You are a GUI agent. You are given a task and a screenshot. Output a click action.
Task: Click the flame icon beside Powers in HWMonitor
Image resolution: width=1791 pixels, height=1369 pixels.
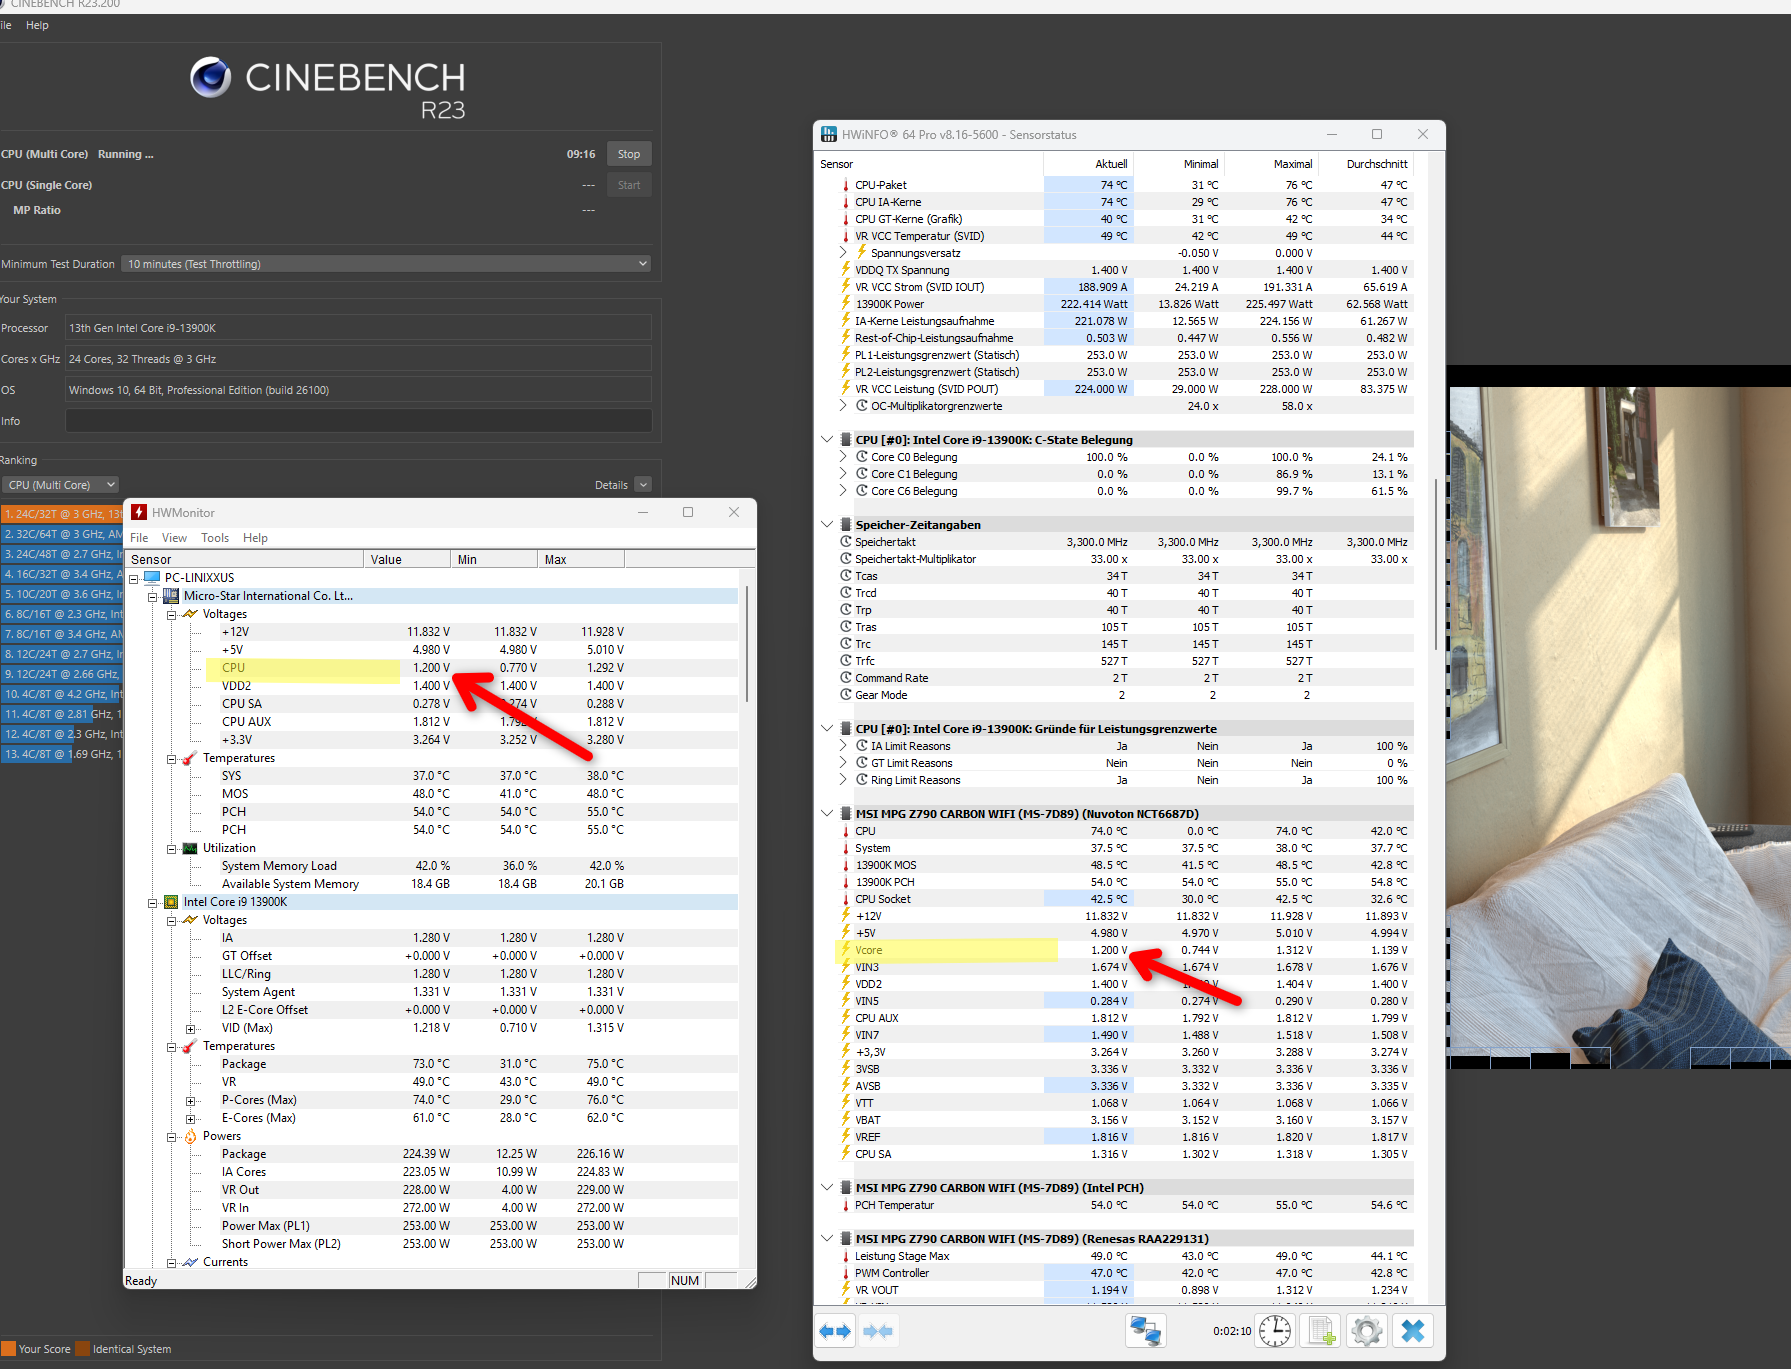[190, 1136]
